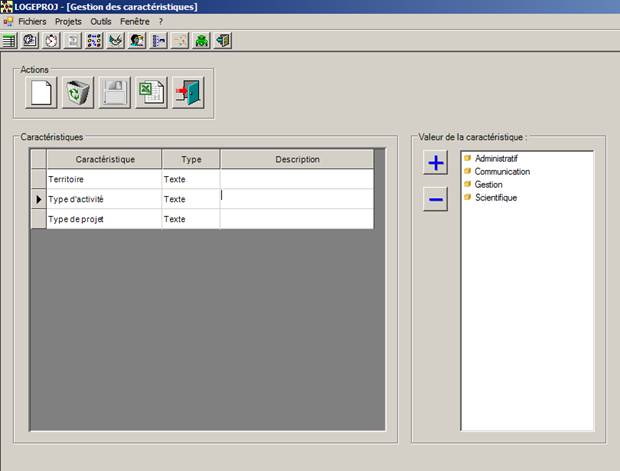
Task: Click the recycle bin delete button
Action: tap(78, 94)
